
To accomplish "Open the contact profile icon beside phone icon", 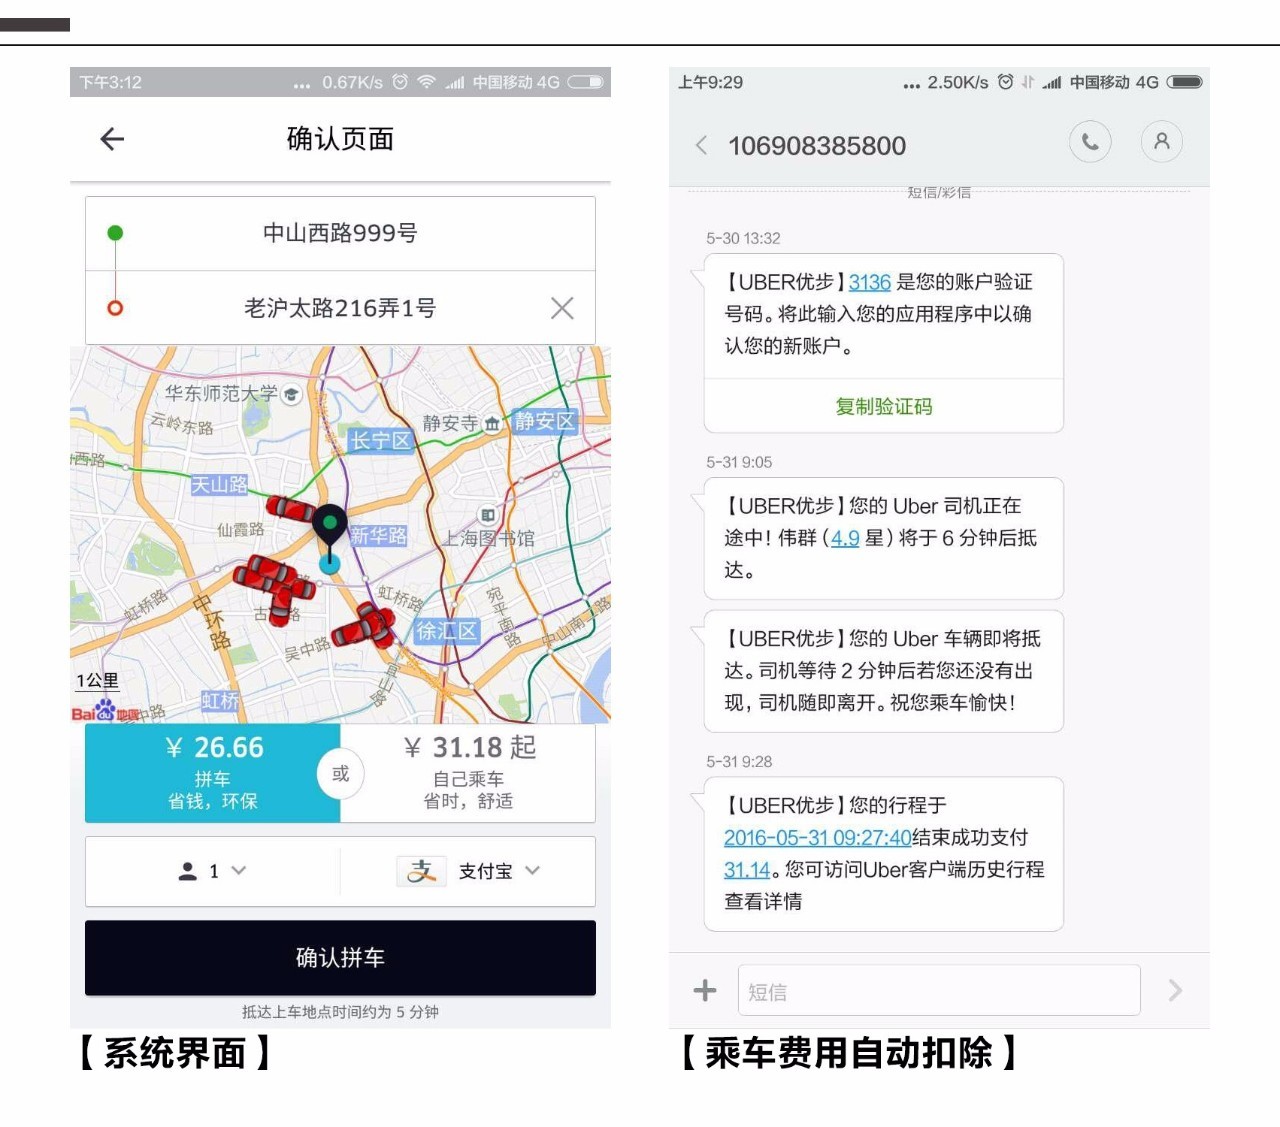I will click(x=1161, y=142).
